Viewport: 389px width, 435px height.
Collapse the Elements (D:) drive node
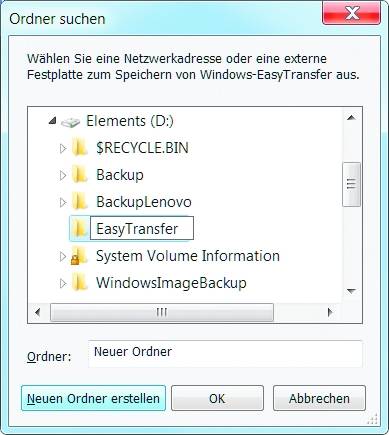point(52,121)
